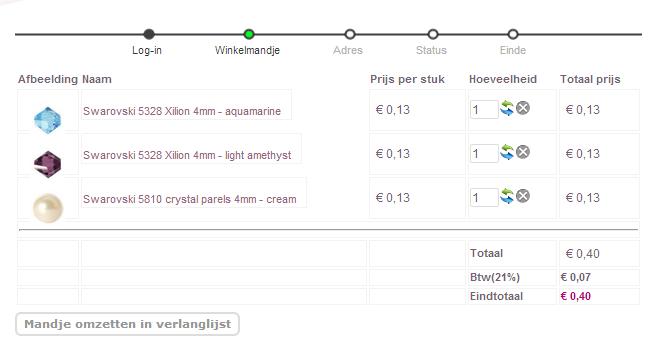Click the aquamarine quantity input field

484,110
